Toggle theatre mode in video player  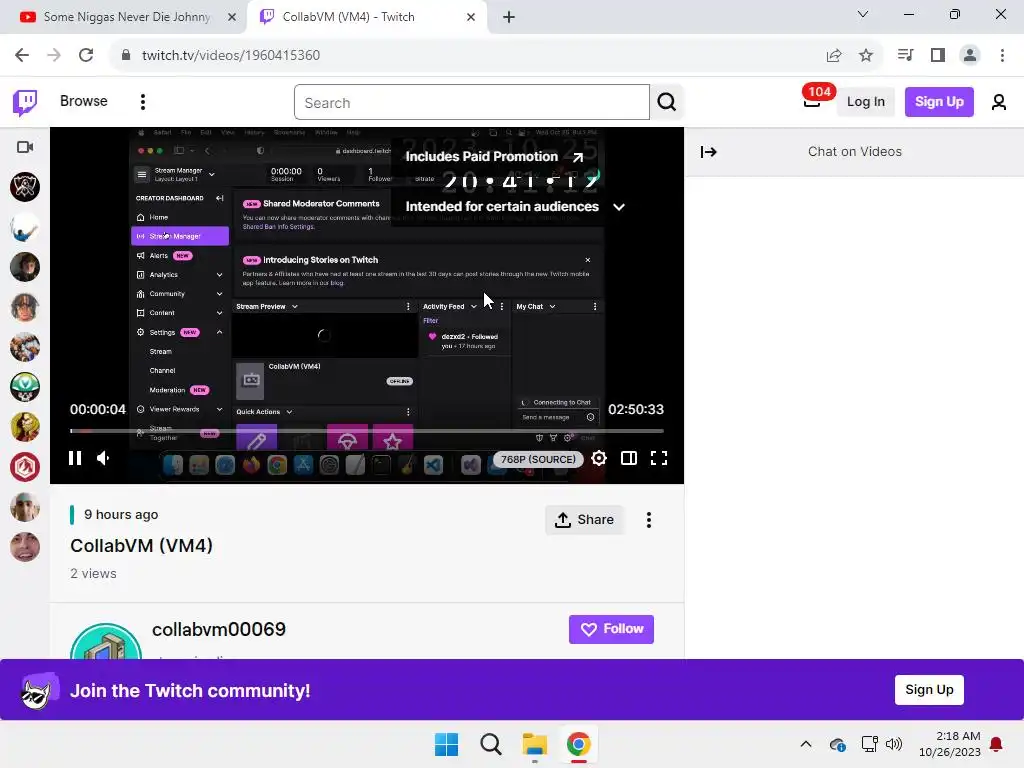[629, 458]
